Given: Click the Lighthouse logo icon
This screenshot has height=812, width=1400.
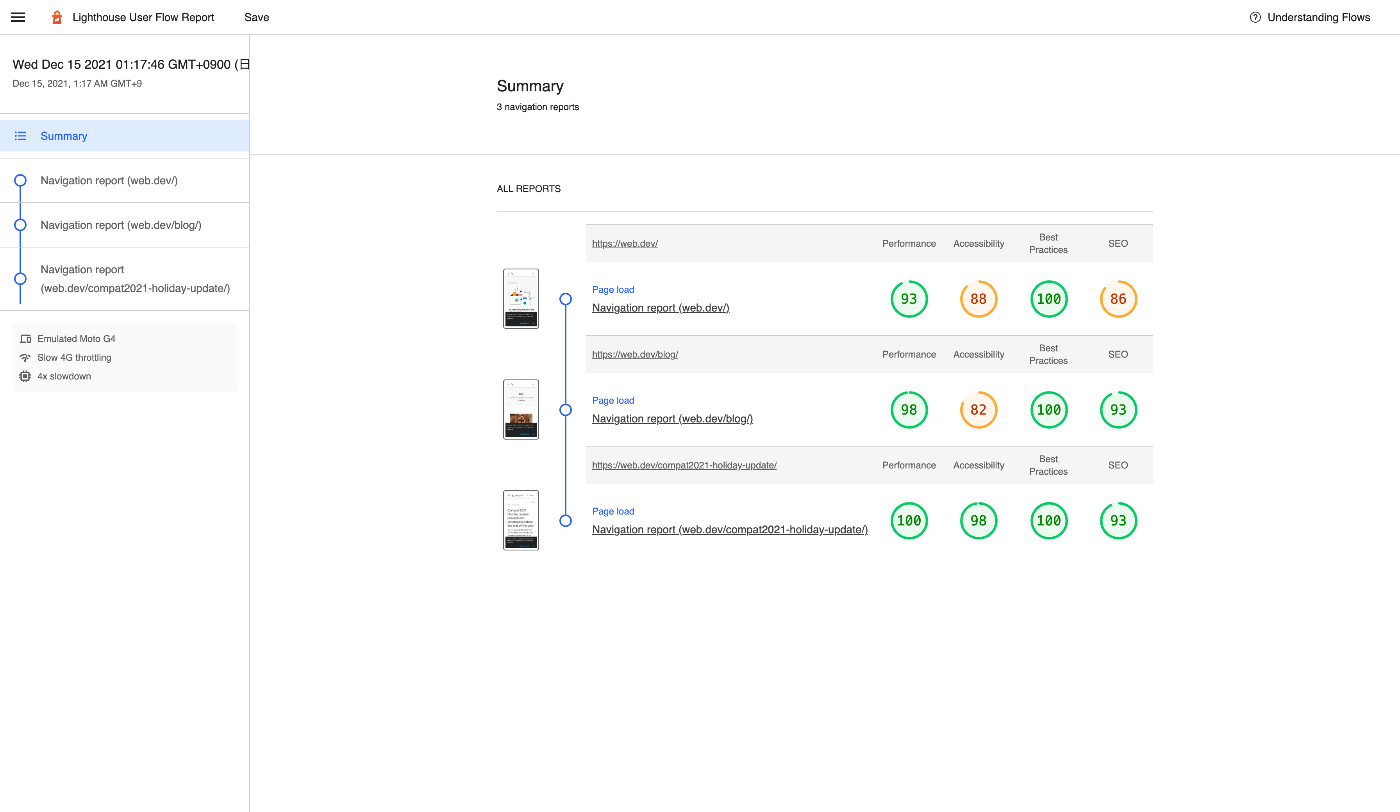Looking at the screenshot, I should click(x=57, y=17).
